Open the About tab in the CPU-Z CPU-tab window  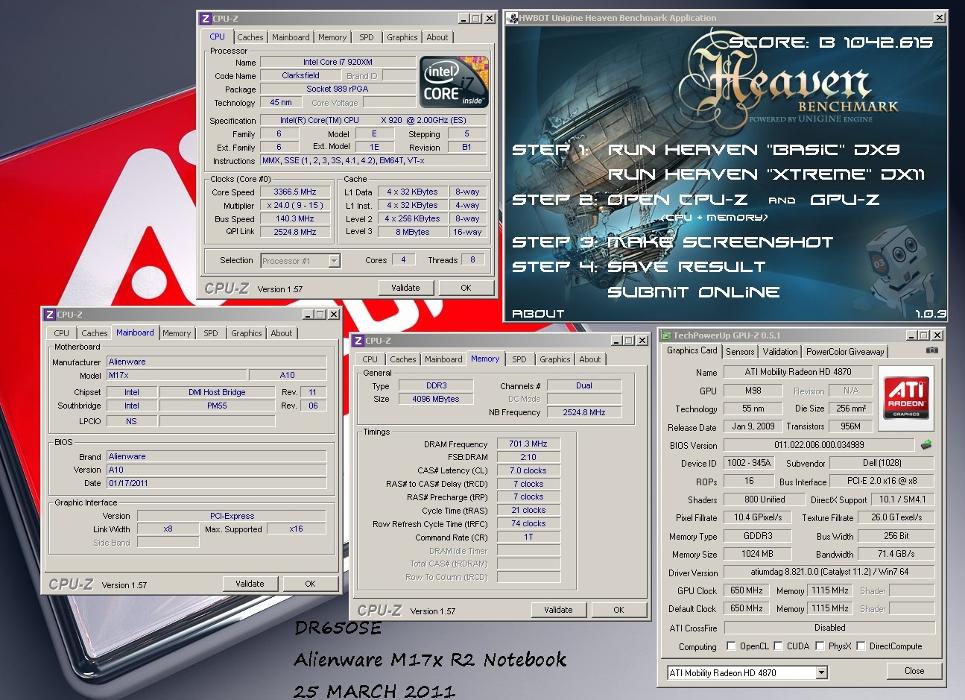point(437,37)
